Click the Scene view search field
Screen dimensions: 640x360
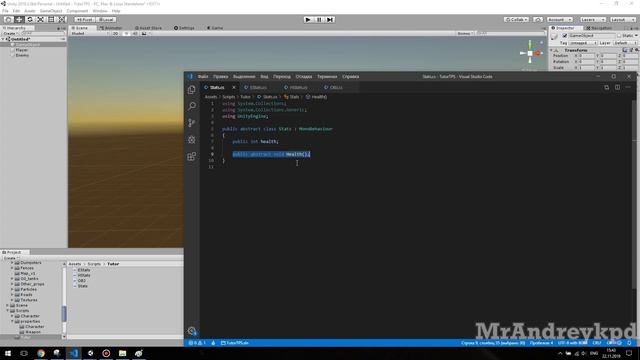click(x=510, y=33)
